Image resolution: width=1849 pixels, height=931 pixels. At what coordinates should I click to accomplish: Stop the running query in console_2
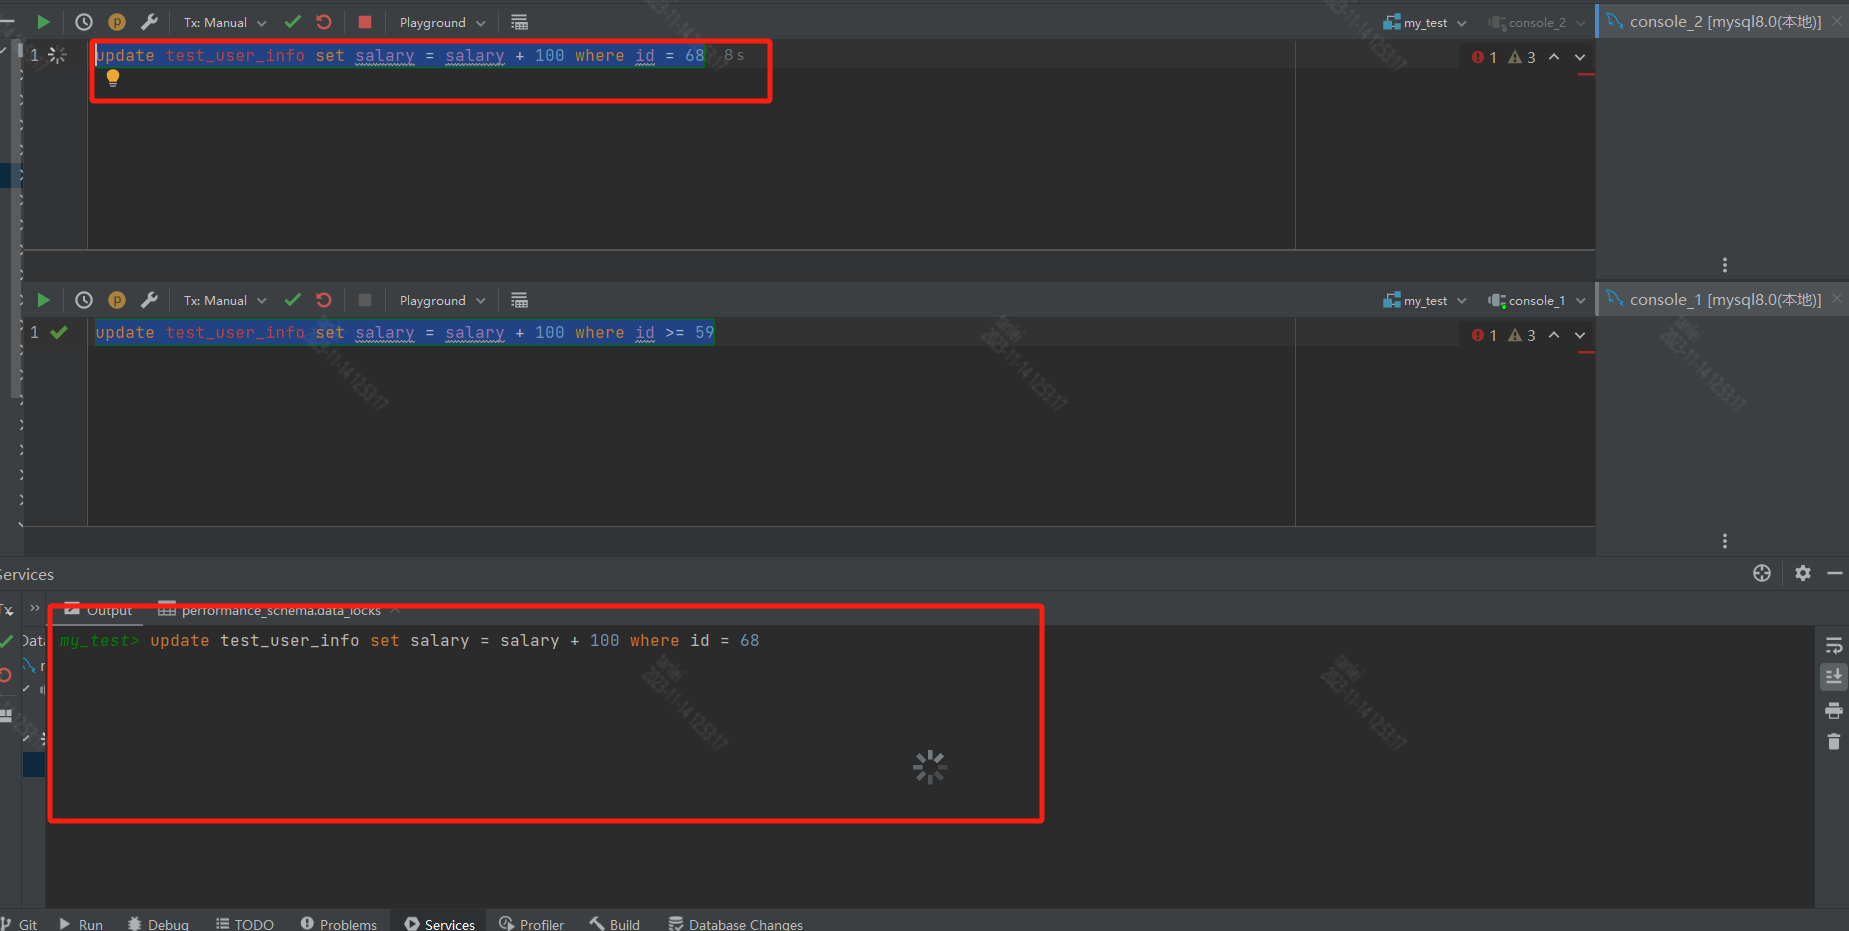tap(365, 22)
